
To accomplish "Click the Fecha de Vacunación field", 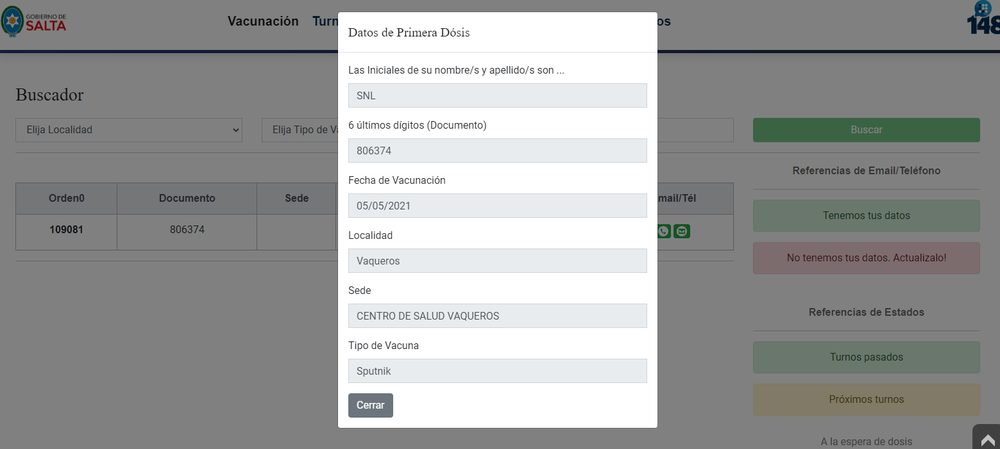I will coord(497,205).
